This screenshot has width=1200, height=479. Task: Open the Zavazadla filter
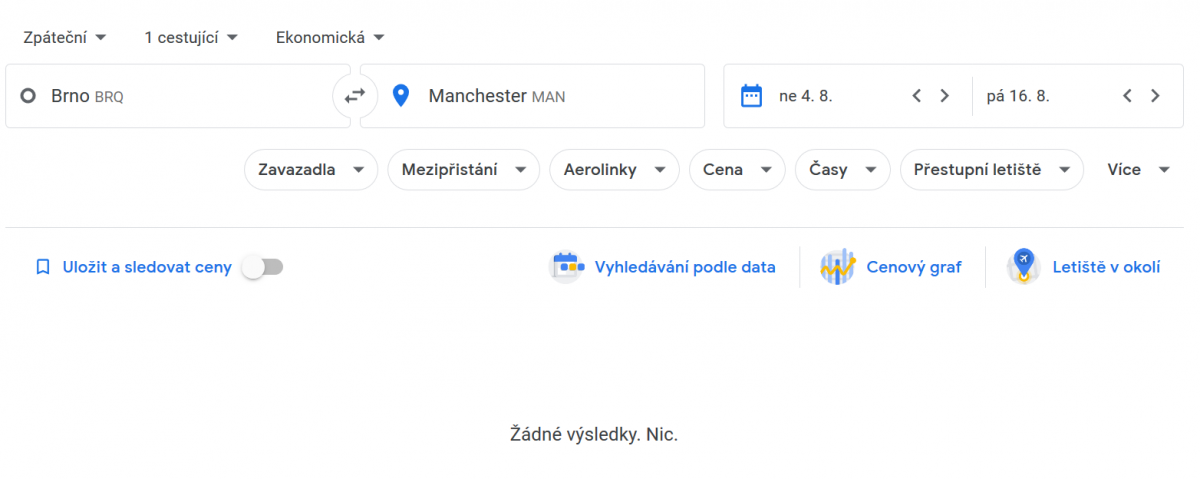[310, 170]
